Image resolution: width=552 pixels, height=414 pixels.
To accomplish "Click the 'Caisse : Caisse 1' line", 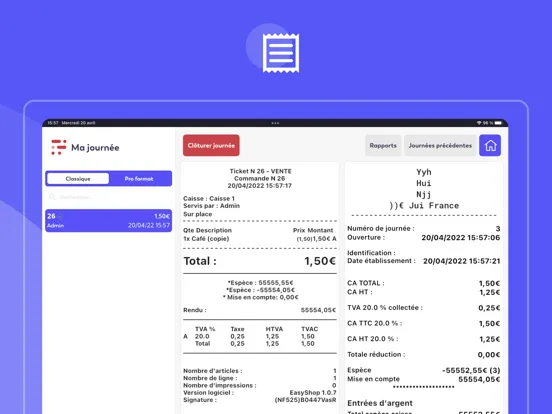I will coord(209,199).
